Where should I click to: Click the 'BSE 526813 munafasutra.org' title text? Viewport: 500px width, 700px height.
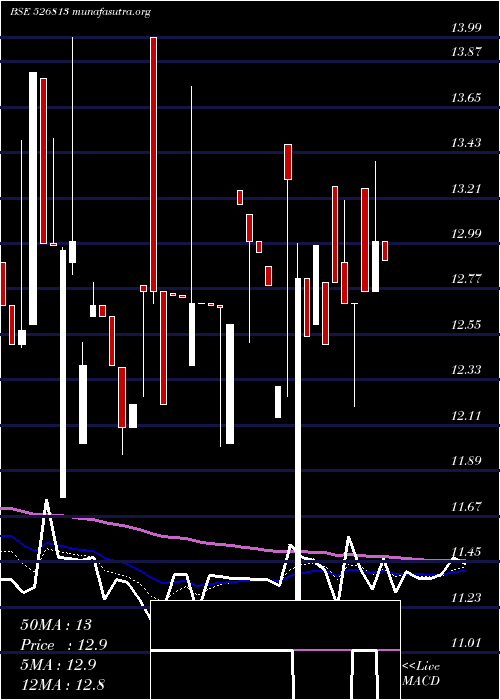pyautogui.click(x=80, y=12)
